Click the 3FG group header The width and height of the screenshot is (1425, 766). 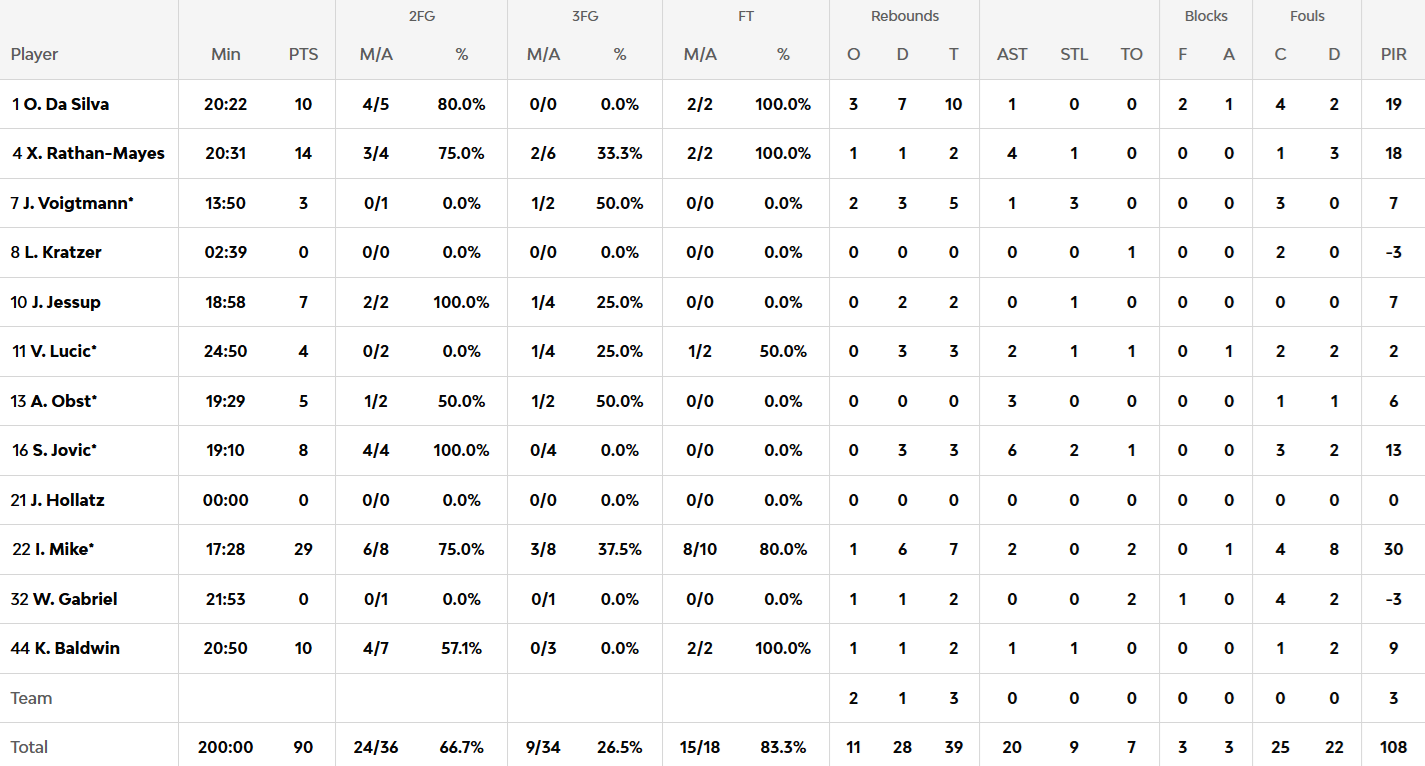(x=584, y=16)
